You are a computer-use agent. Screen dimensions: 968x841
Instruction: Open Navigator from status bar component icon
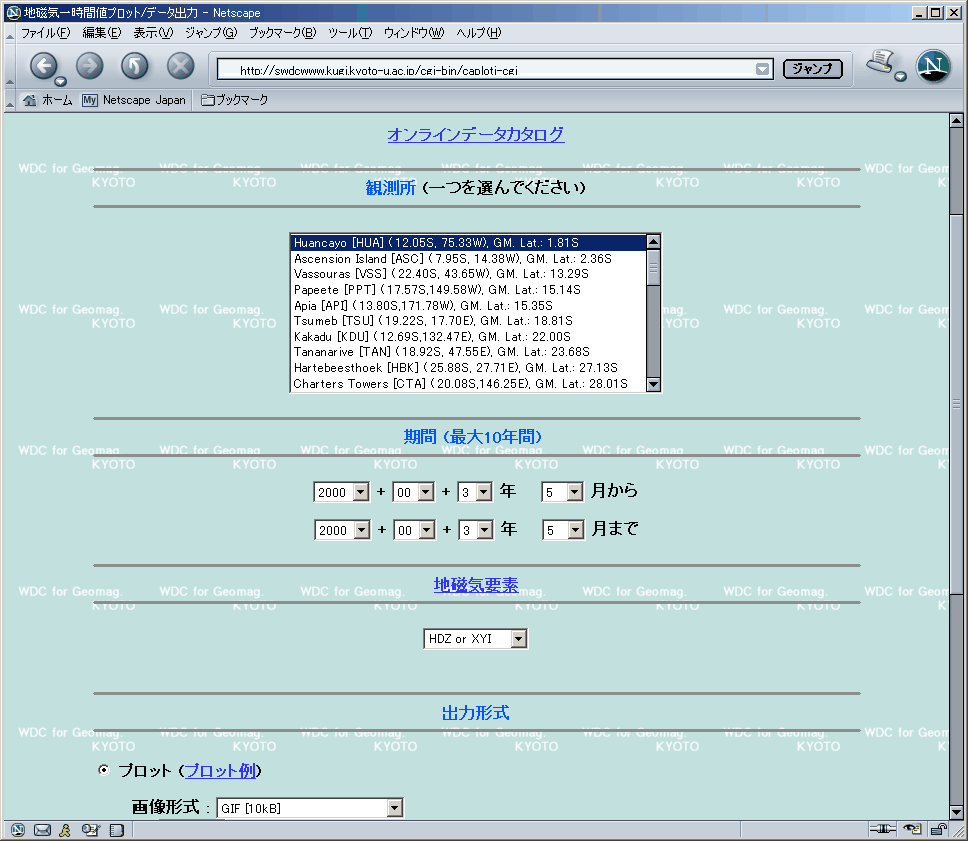click(x=18, y=830)
